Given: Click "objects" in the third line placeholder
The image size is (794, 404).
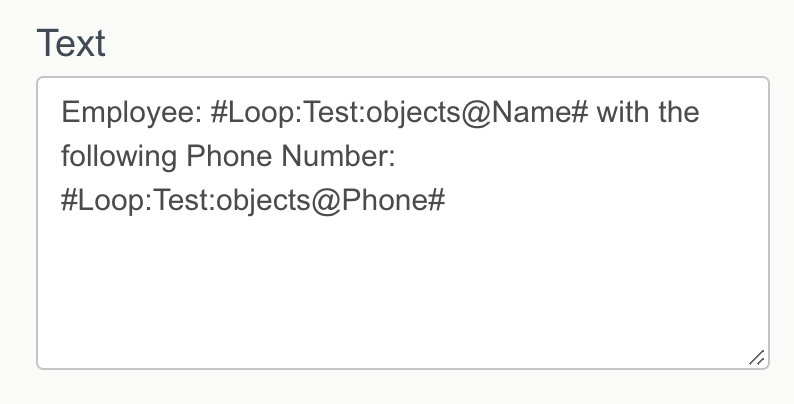Looking at the screenshot, I should click(x=262, y=201).
